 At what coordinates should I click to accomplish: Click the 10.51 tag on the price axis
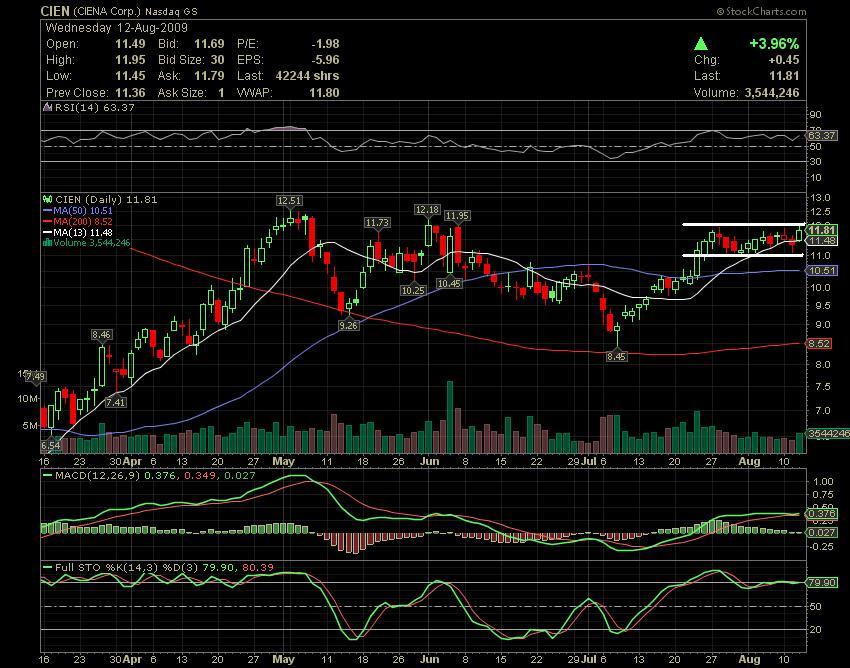(x=821, y=271)
